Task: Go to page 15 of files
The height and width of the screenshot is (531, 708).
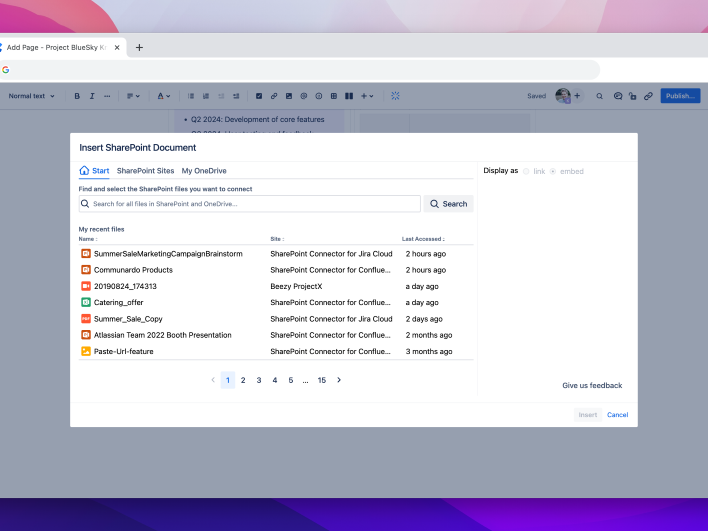Action: [321, 380]
